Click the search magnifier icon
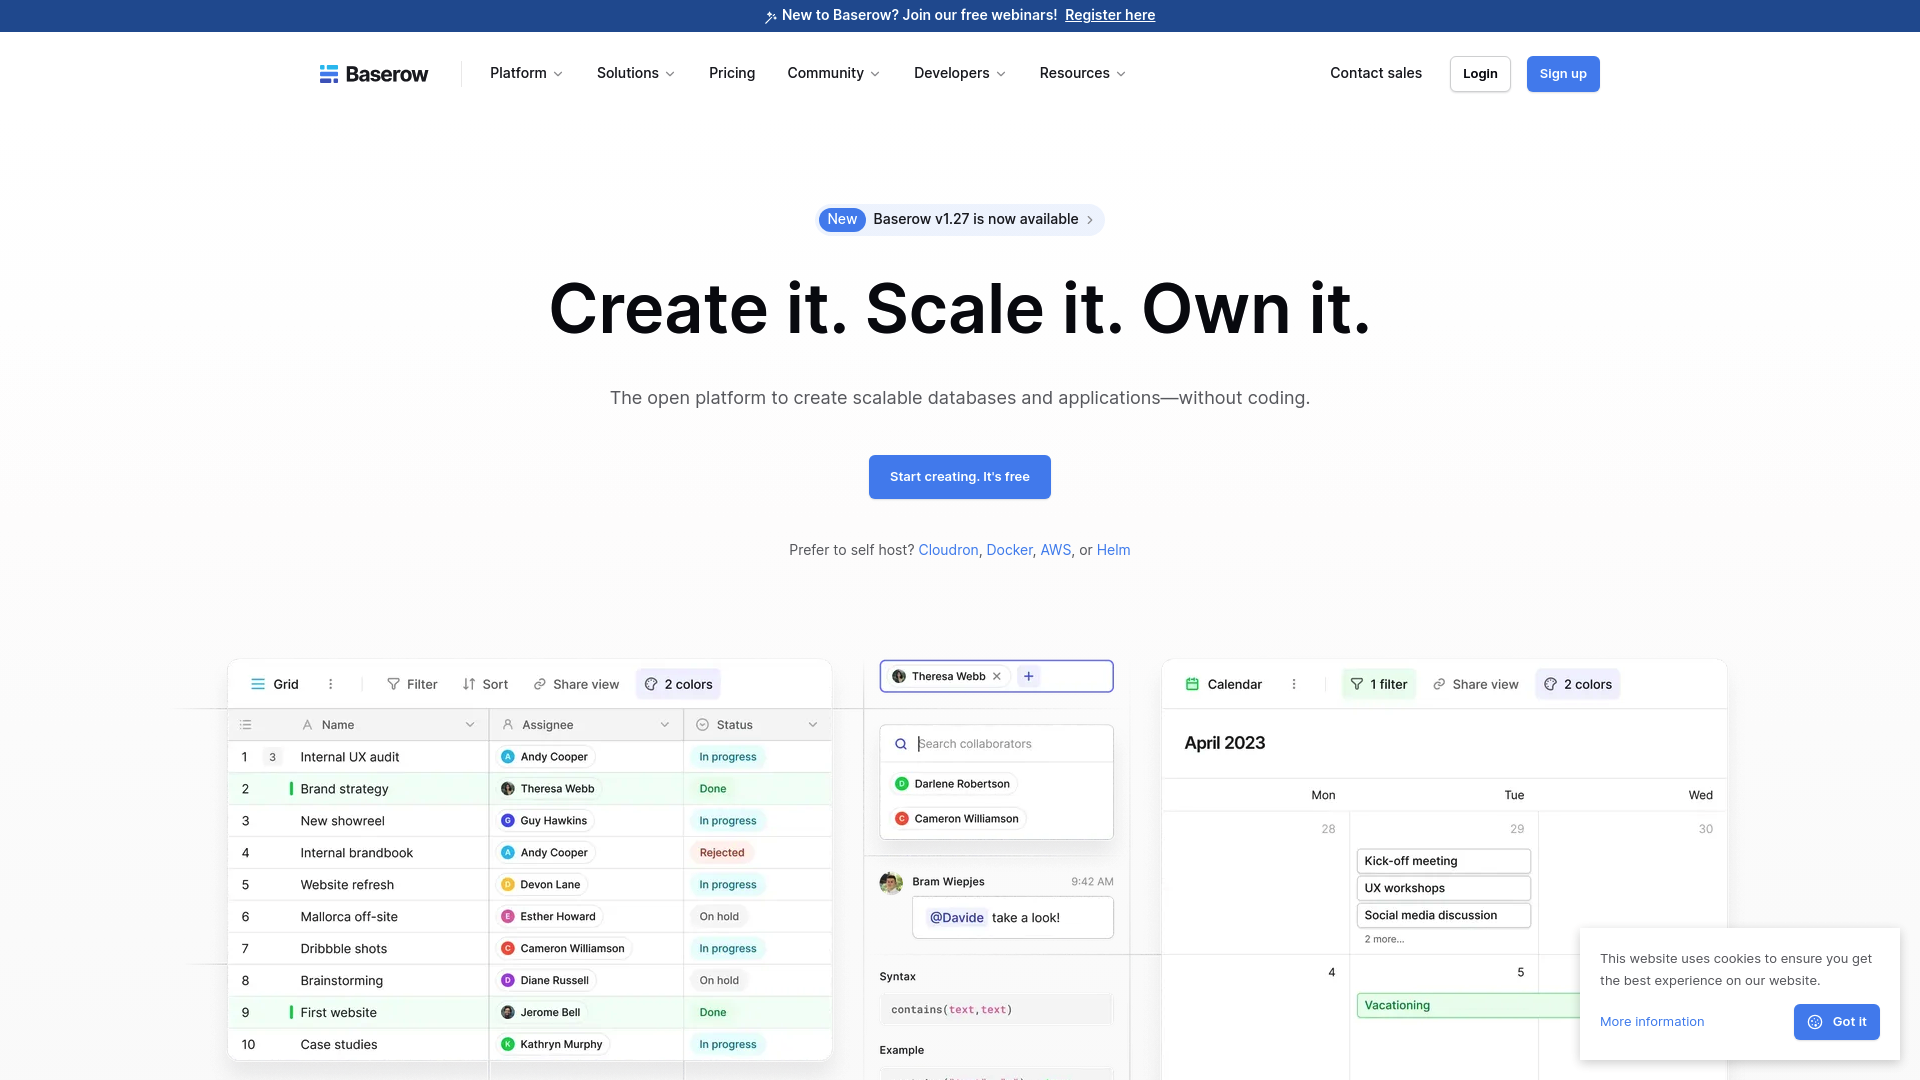Screen dimensions: 1920x1080 coord(901,744)
